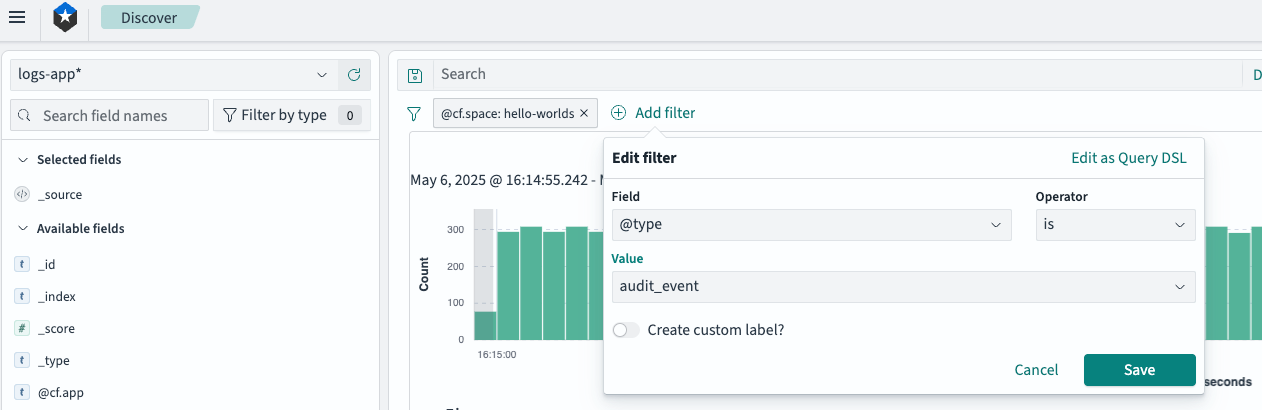Open the filter options funnel icon
This screenshot has width=1262, height=410.
point(413,114)
